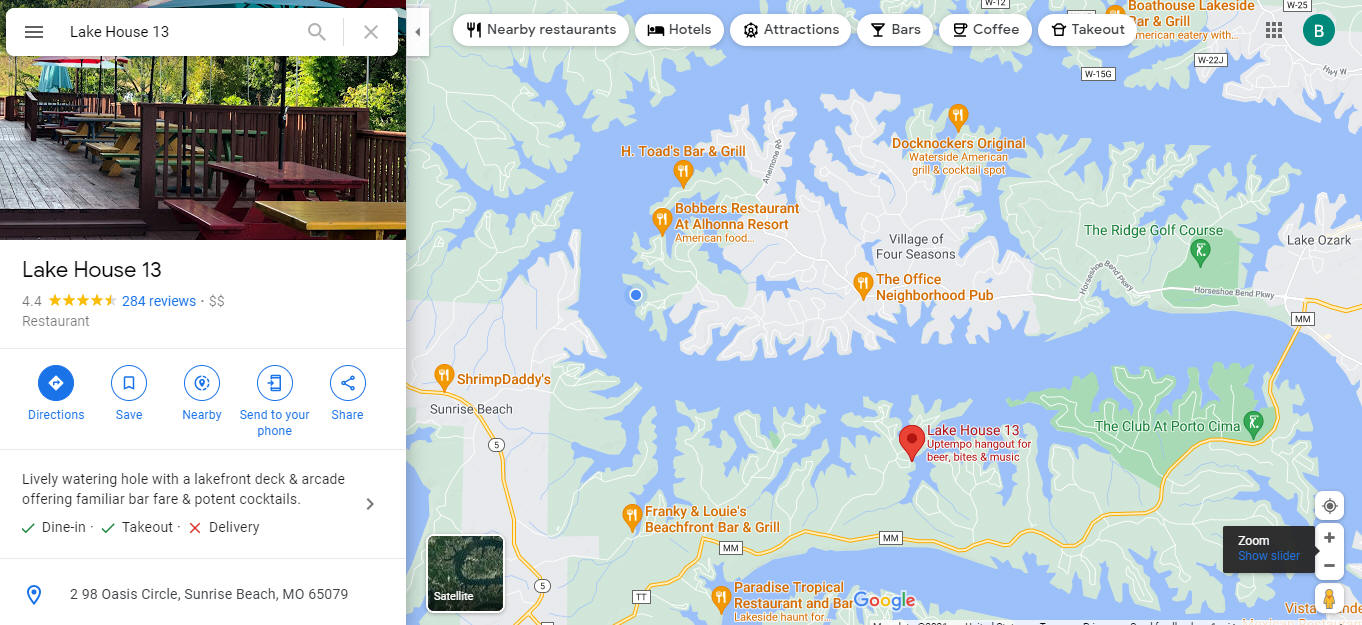
Task: Filter map by Coffee
Action: click(x=985, y=30)
